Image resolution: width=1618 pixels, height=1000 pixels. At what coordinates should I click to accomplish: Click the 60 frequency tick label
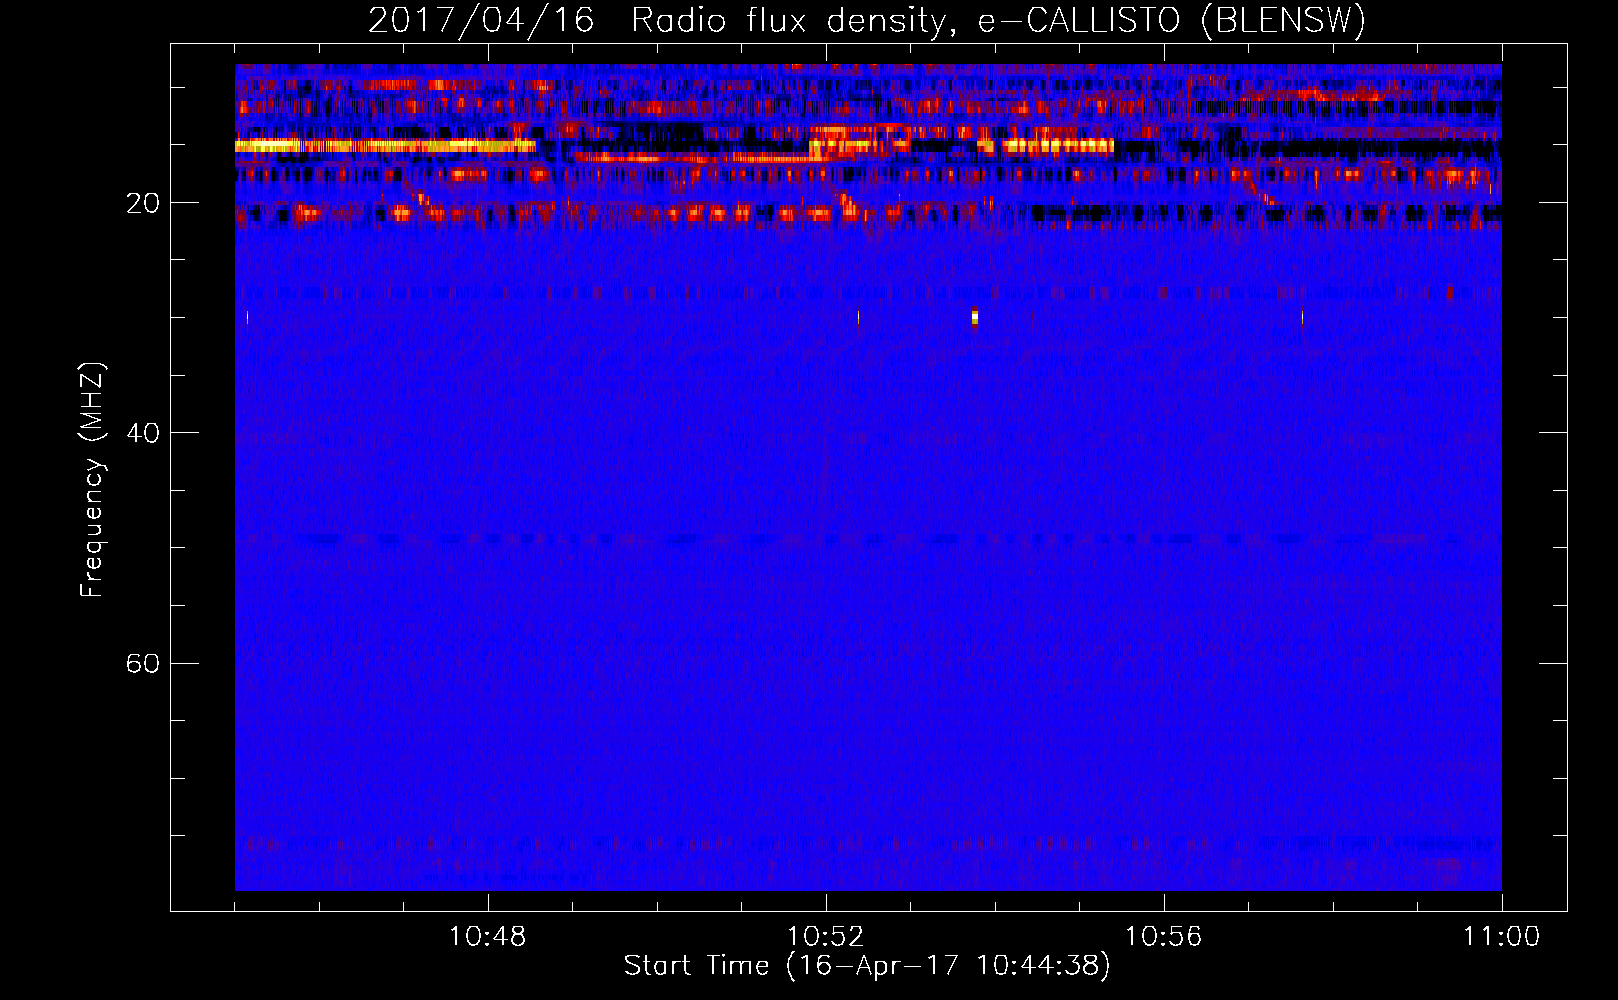click(143, 663)
